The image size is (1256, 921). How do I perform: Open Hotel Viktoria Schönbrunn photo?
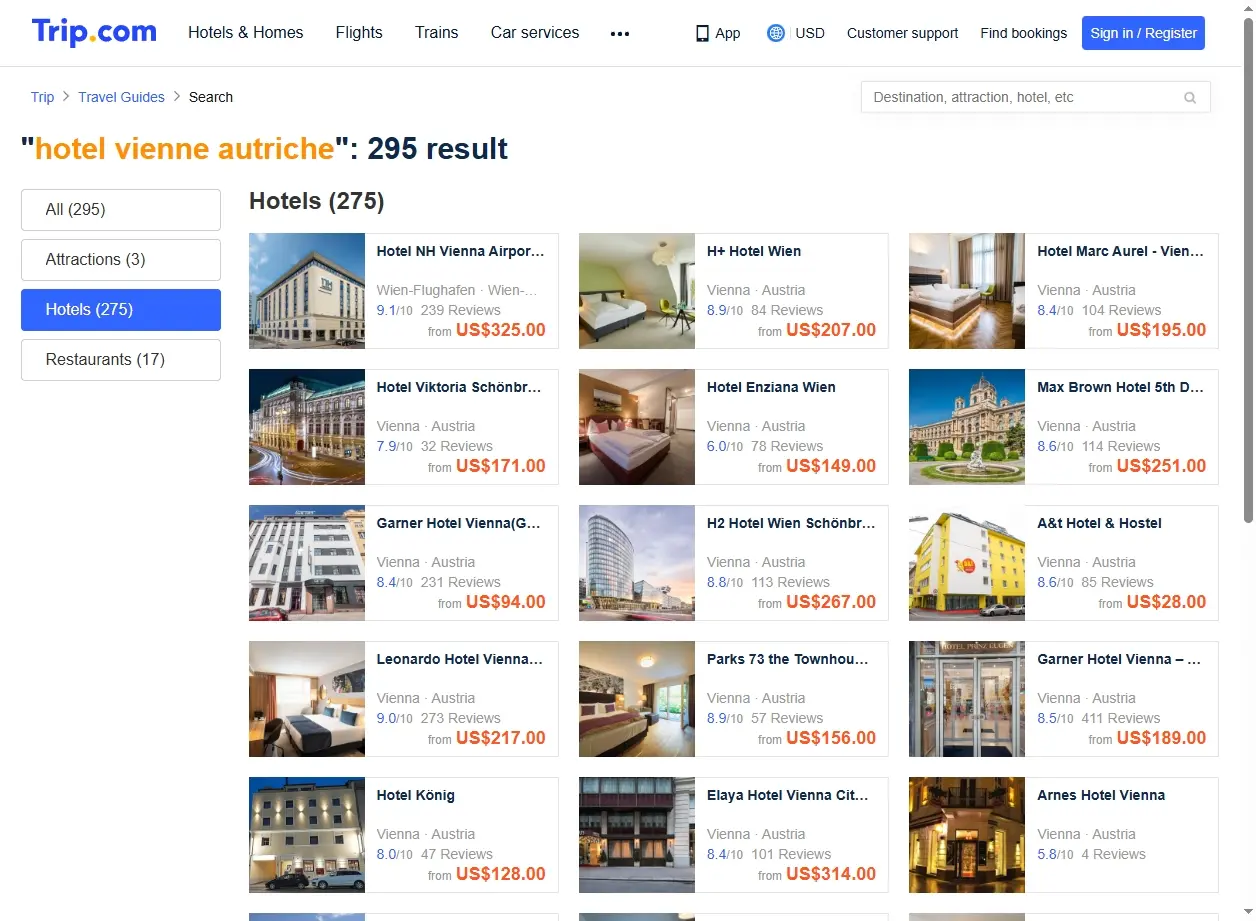pos(307,427)
